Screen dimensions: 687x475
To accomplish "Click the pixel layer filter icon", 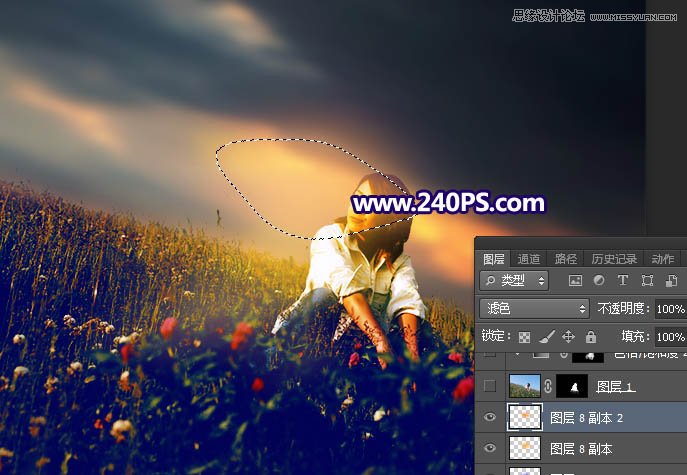I will [x=576, y=281].
